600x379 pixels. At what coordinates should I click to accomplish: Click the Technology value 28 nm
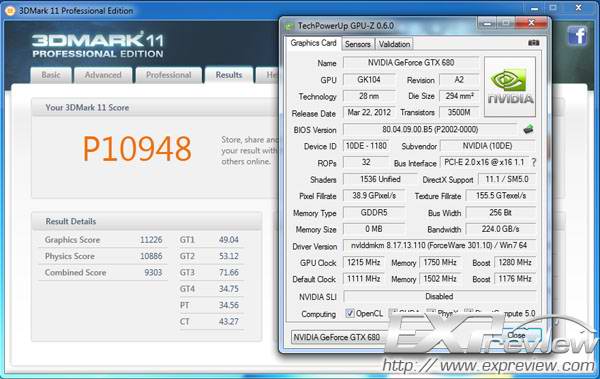pos(369,96)
